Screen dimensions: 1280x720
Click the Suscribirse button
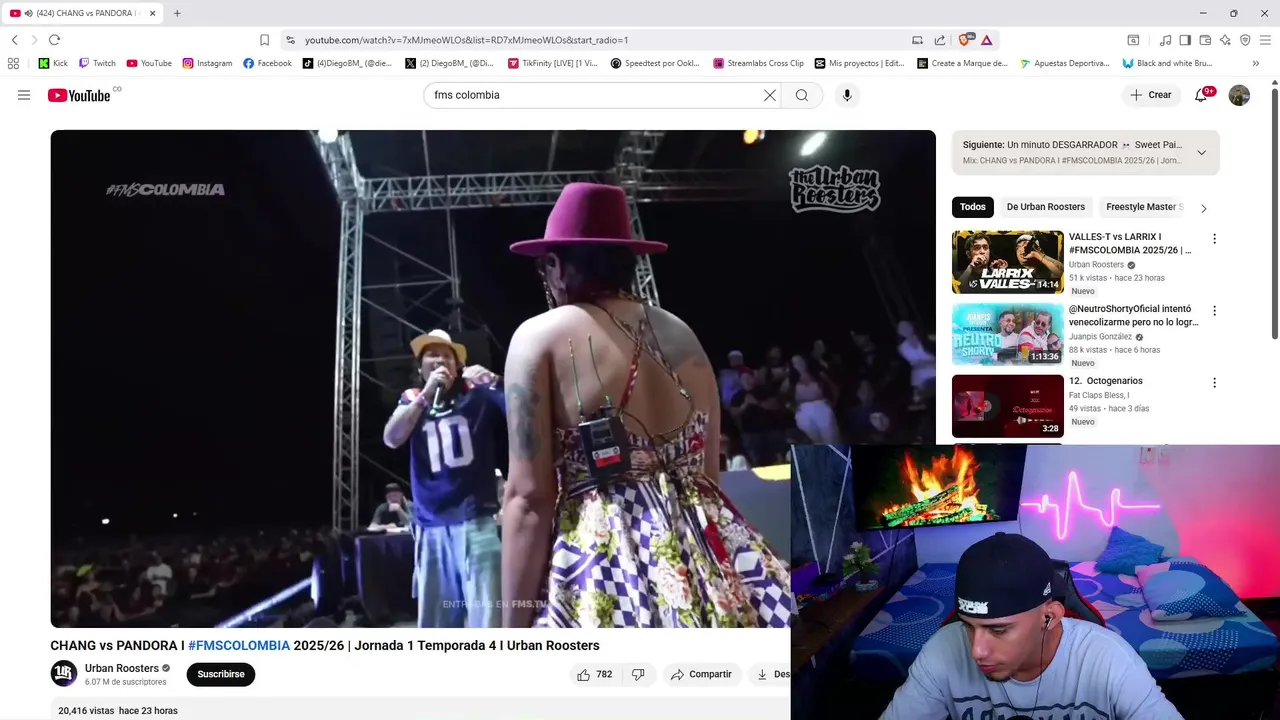(221, 674)
